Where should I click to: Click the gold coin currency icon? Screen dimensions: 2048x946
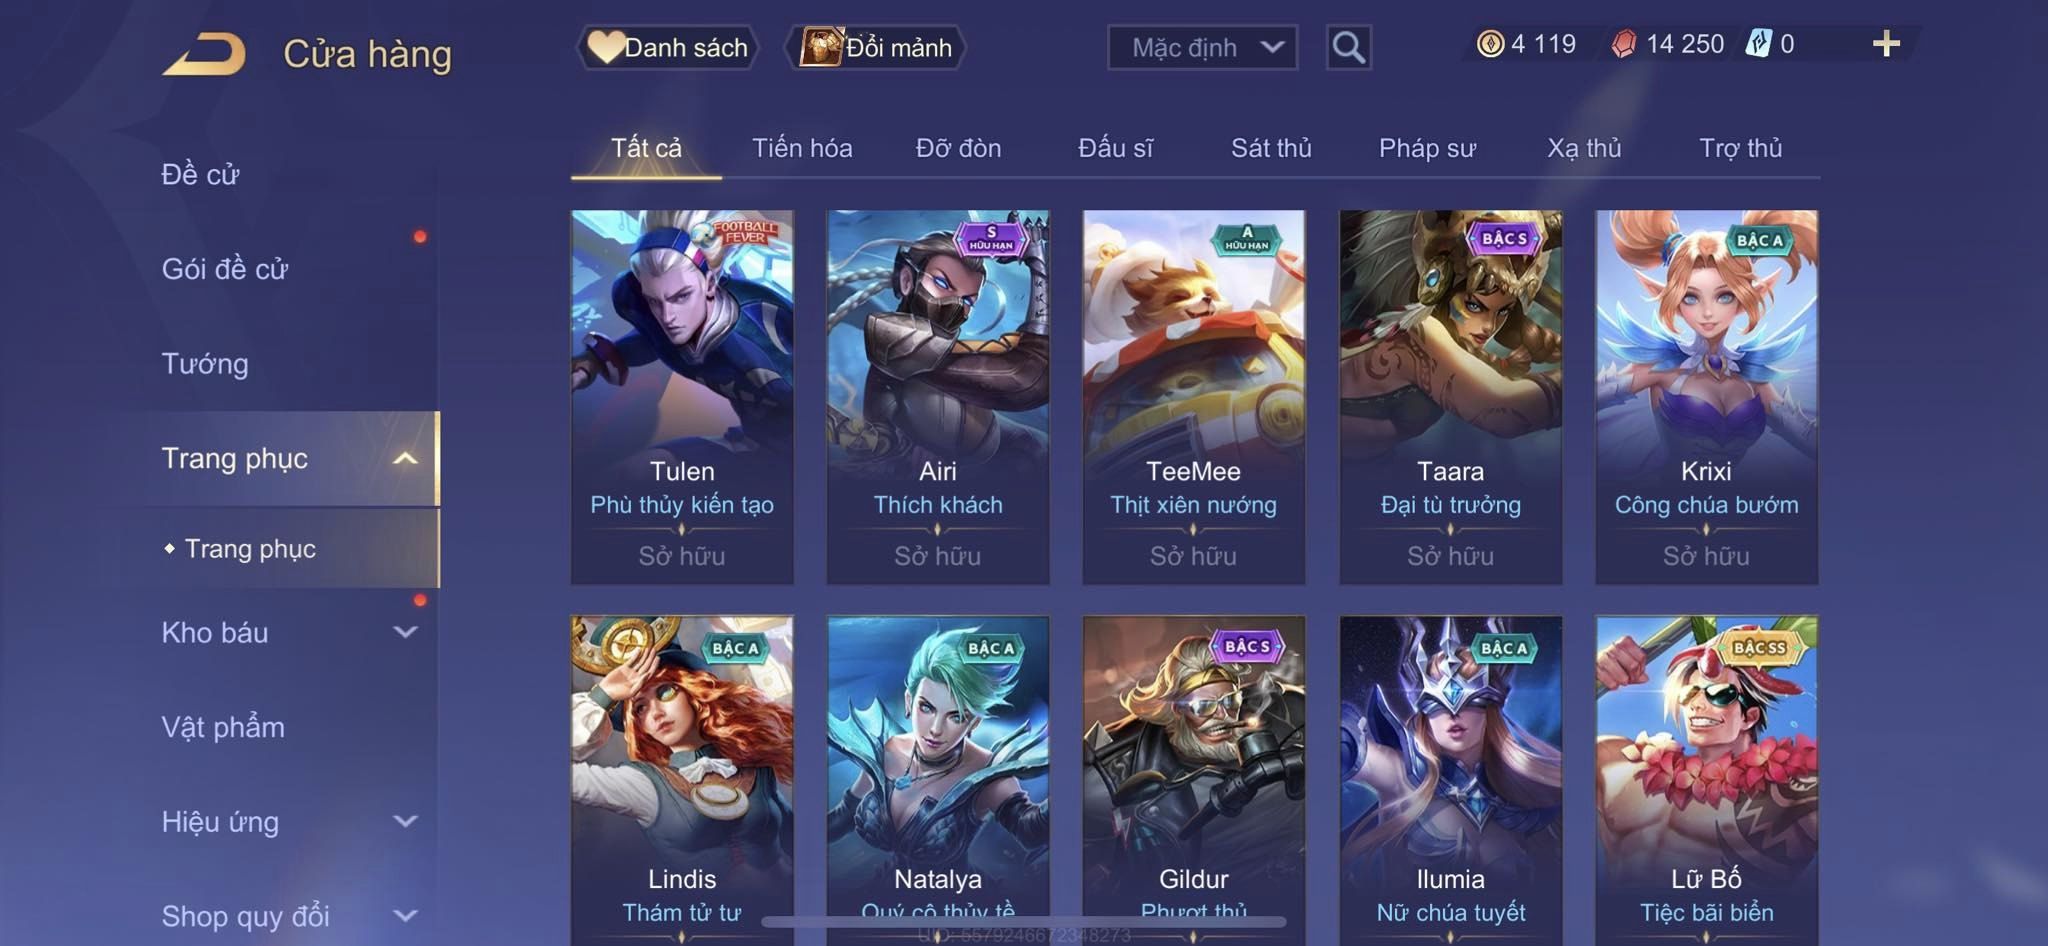(x=1490, y=44)
